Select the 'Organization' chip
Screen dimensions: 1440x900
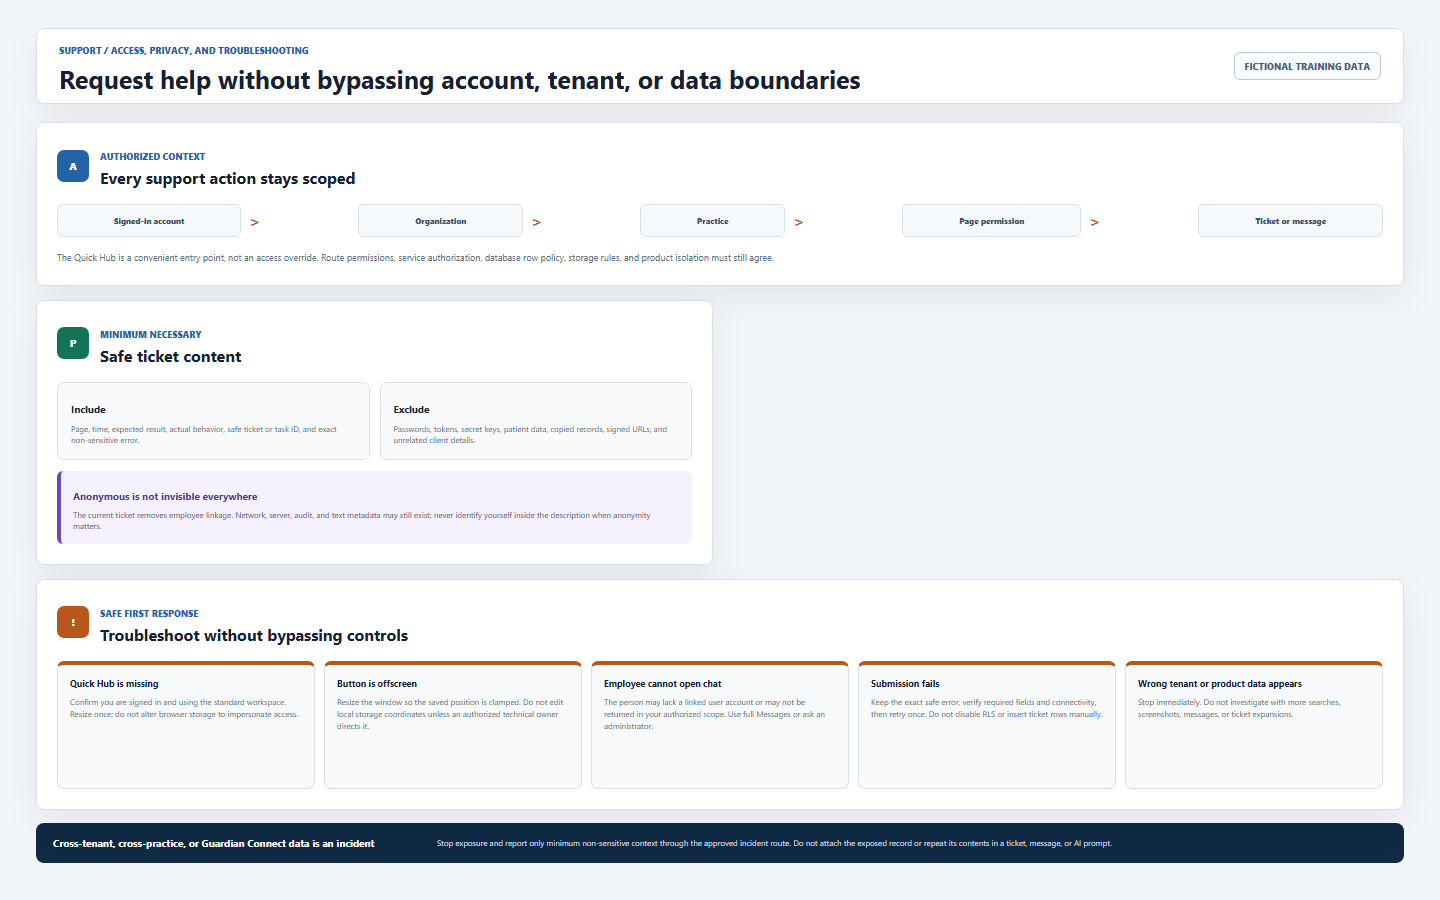[440, 221]
